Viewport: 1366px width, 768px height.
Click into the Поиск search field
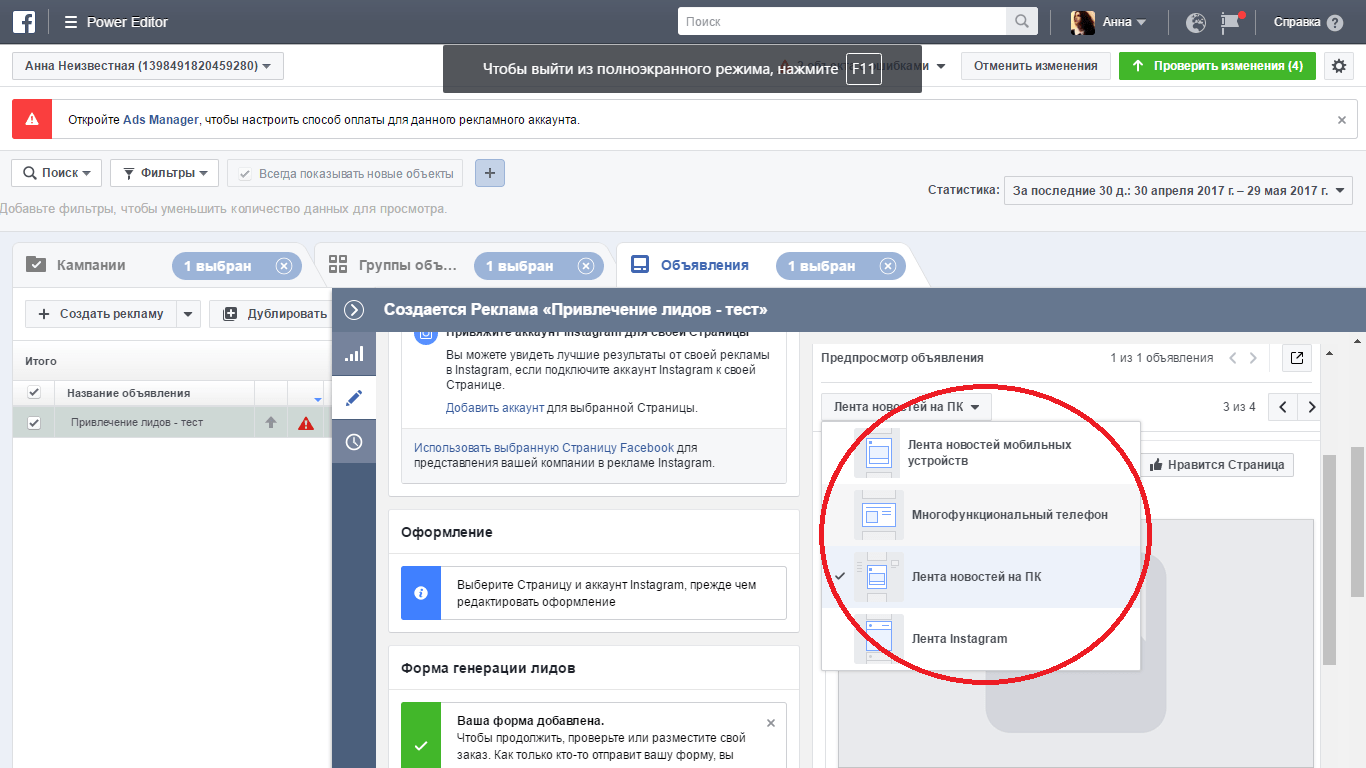click(842, 21)
